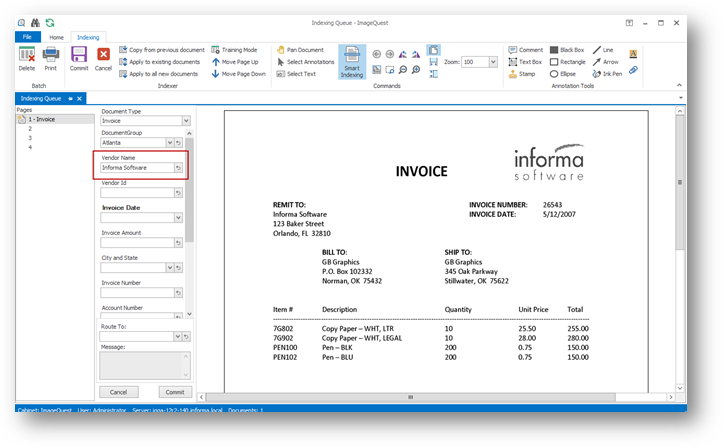This screenshot has width=724, height=448.
Task: Go to previous page with left arrow icon
Action: pos(377,54)
